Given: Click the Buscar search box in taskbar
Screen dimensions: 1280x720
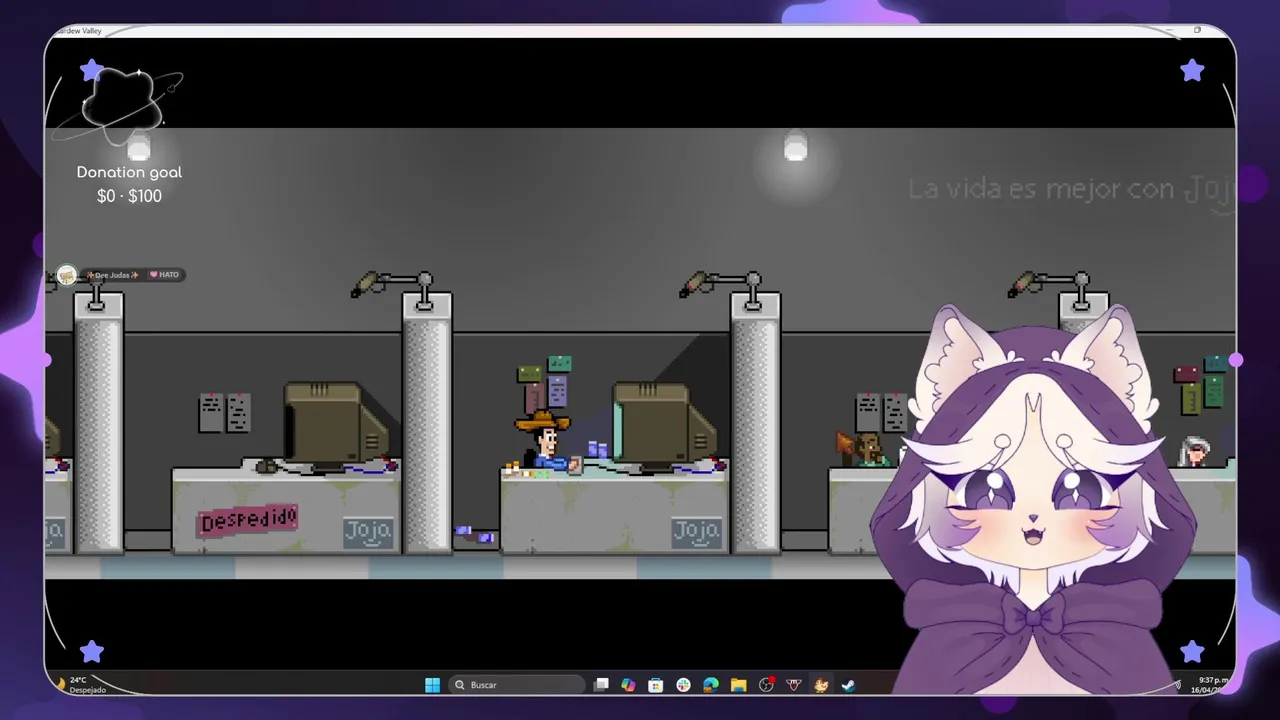Looking at the screenshot, I should pyautogui.click(x=517, y=685).
